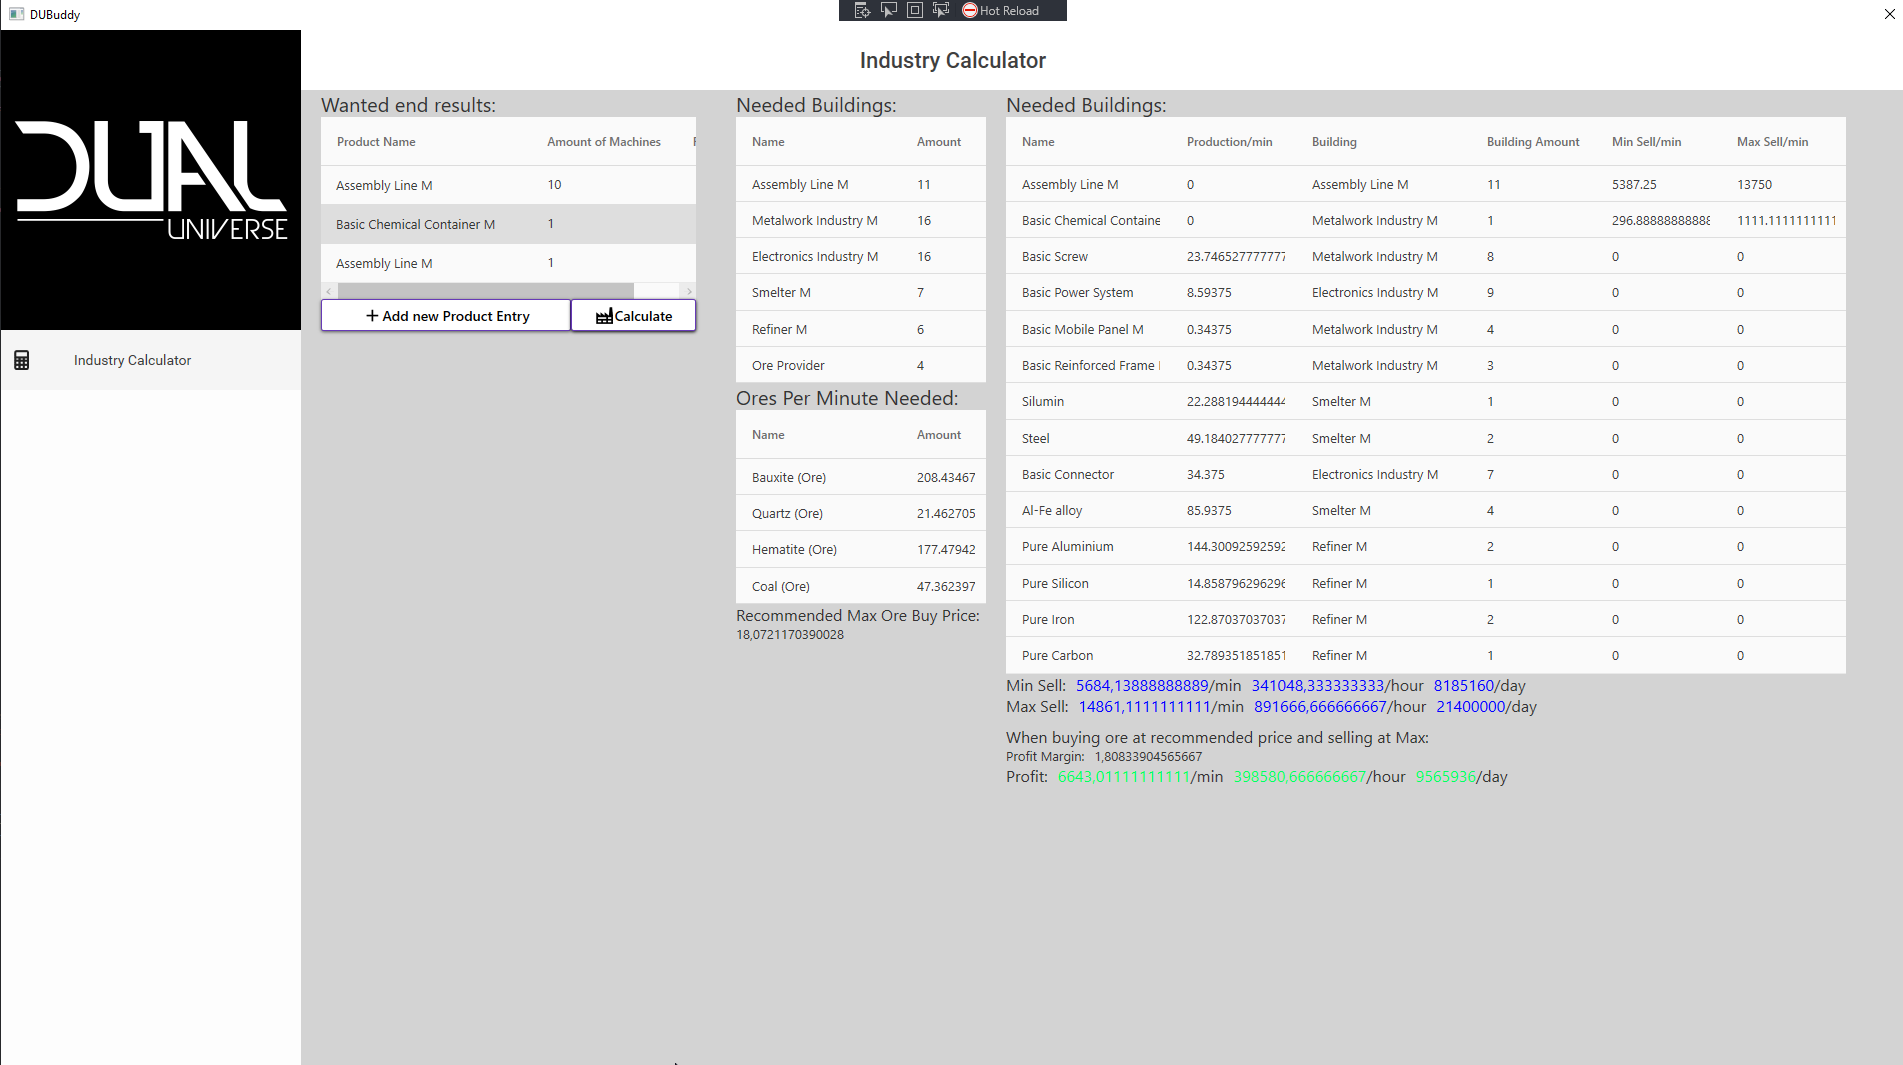Toggle display layout adorners debug icon
The height and width of the screenshot is (1065, 1903).
914,10
